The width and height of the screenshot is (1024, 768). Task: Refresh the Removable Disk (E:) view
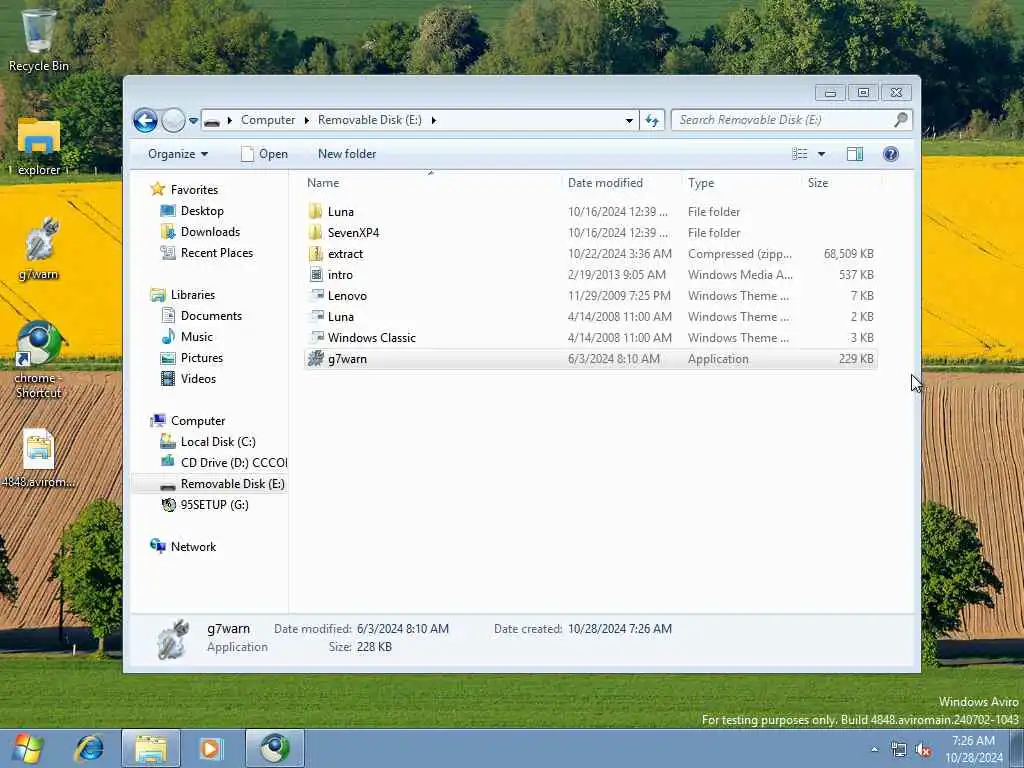pyautogui.click(x=652, y=120)
